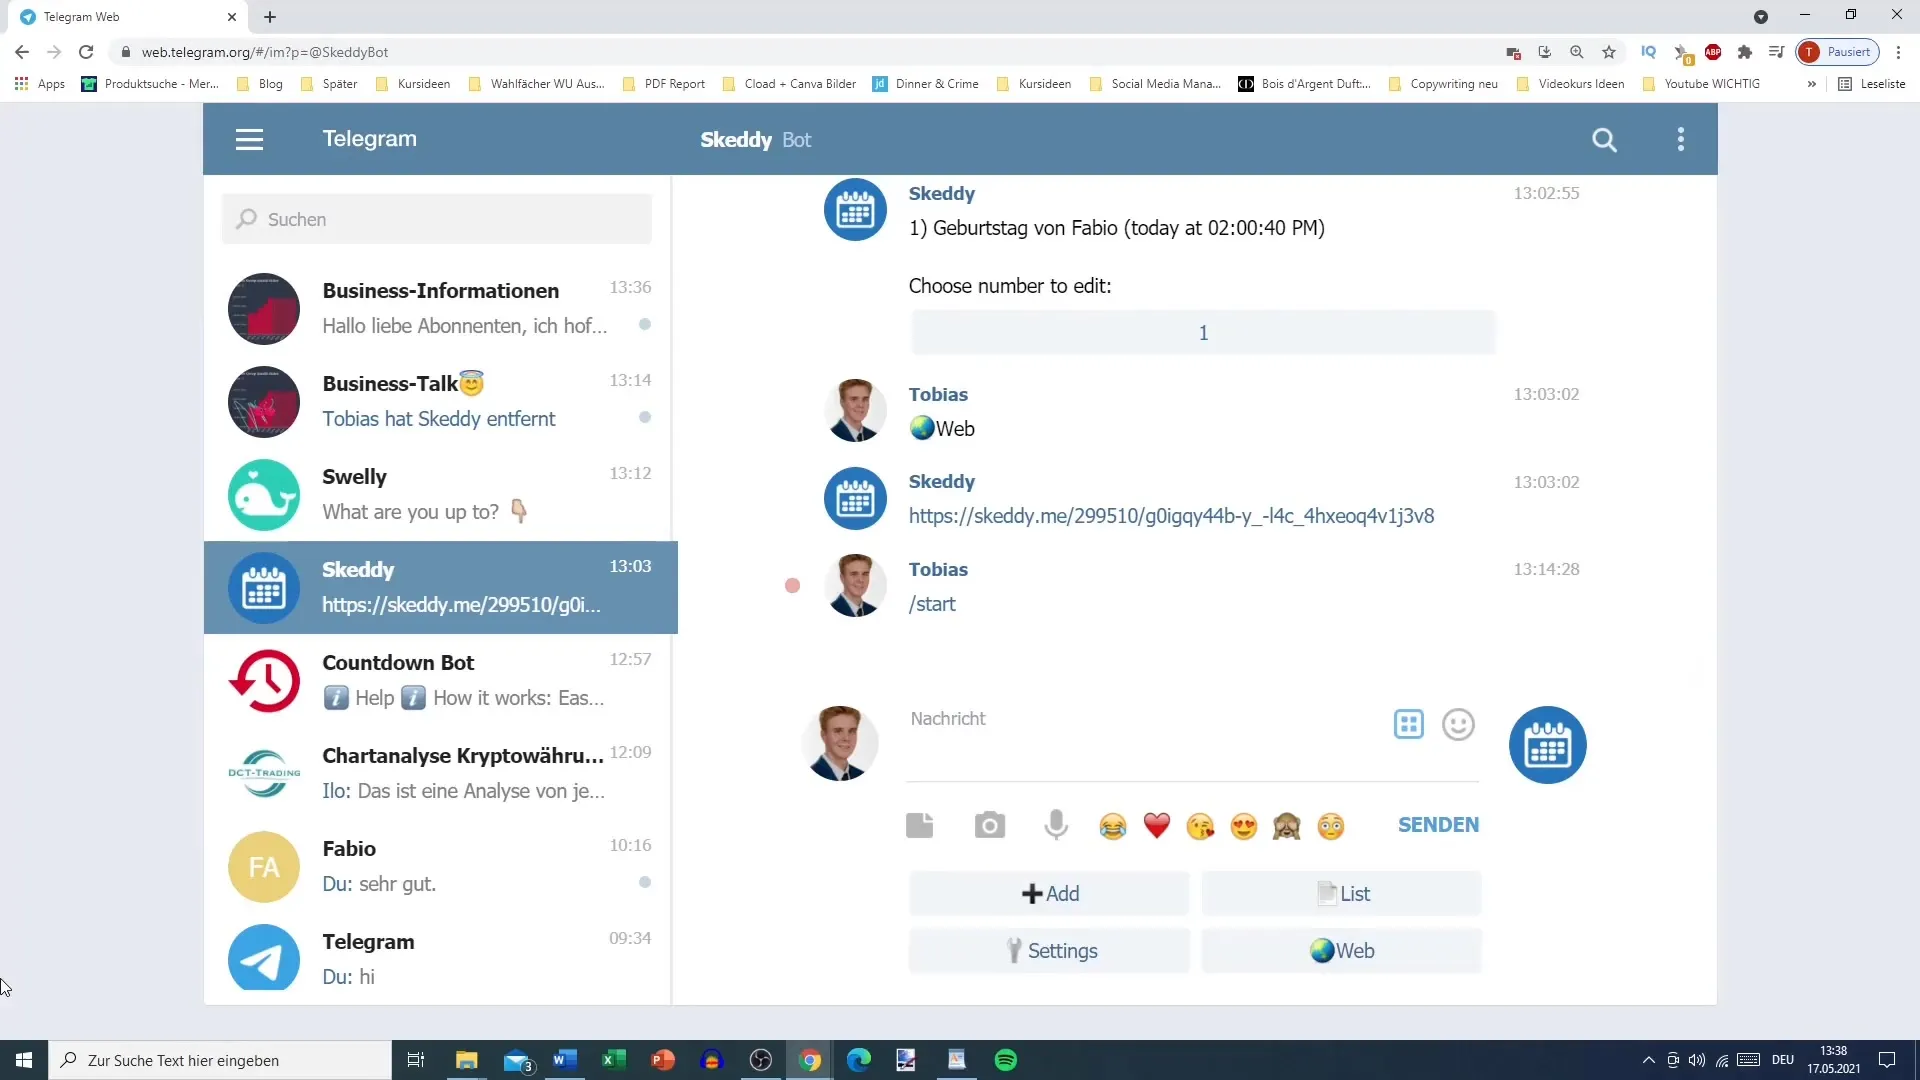Open the three-dot chat options menu
The height and width of the screenshot is (1080, 1920).
pos(1681,140)
